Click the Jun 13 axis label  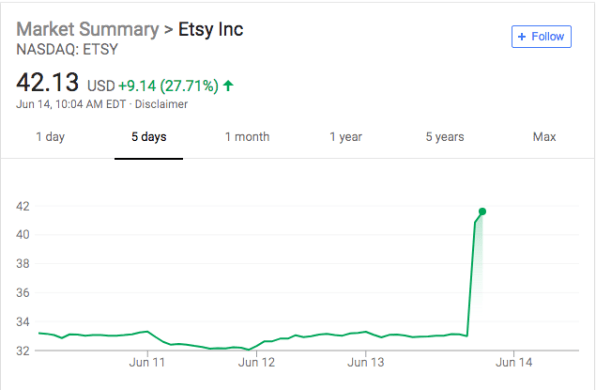(x=366, y=362)
